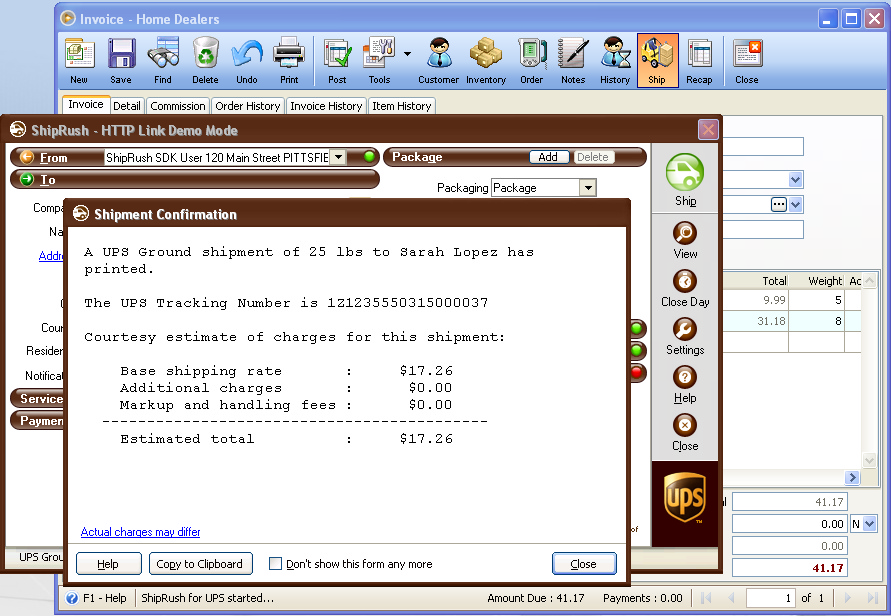Open the Tools toolbar icon
The height and width of the screenshot is (616, 891).
point(380,61)
